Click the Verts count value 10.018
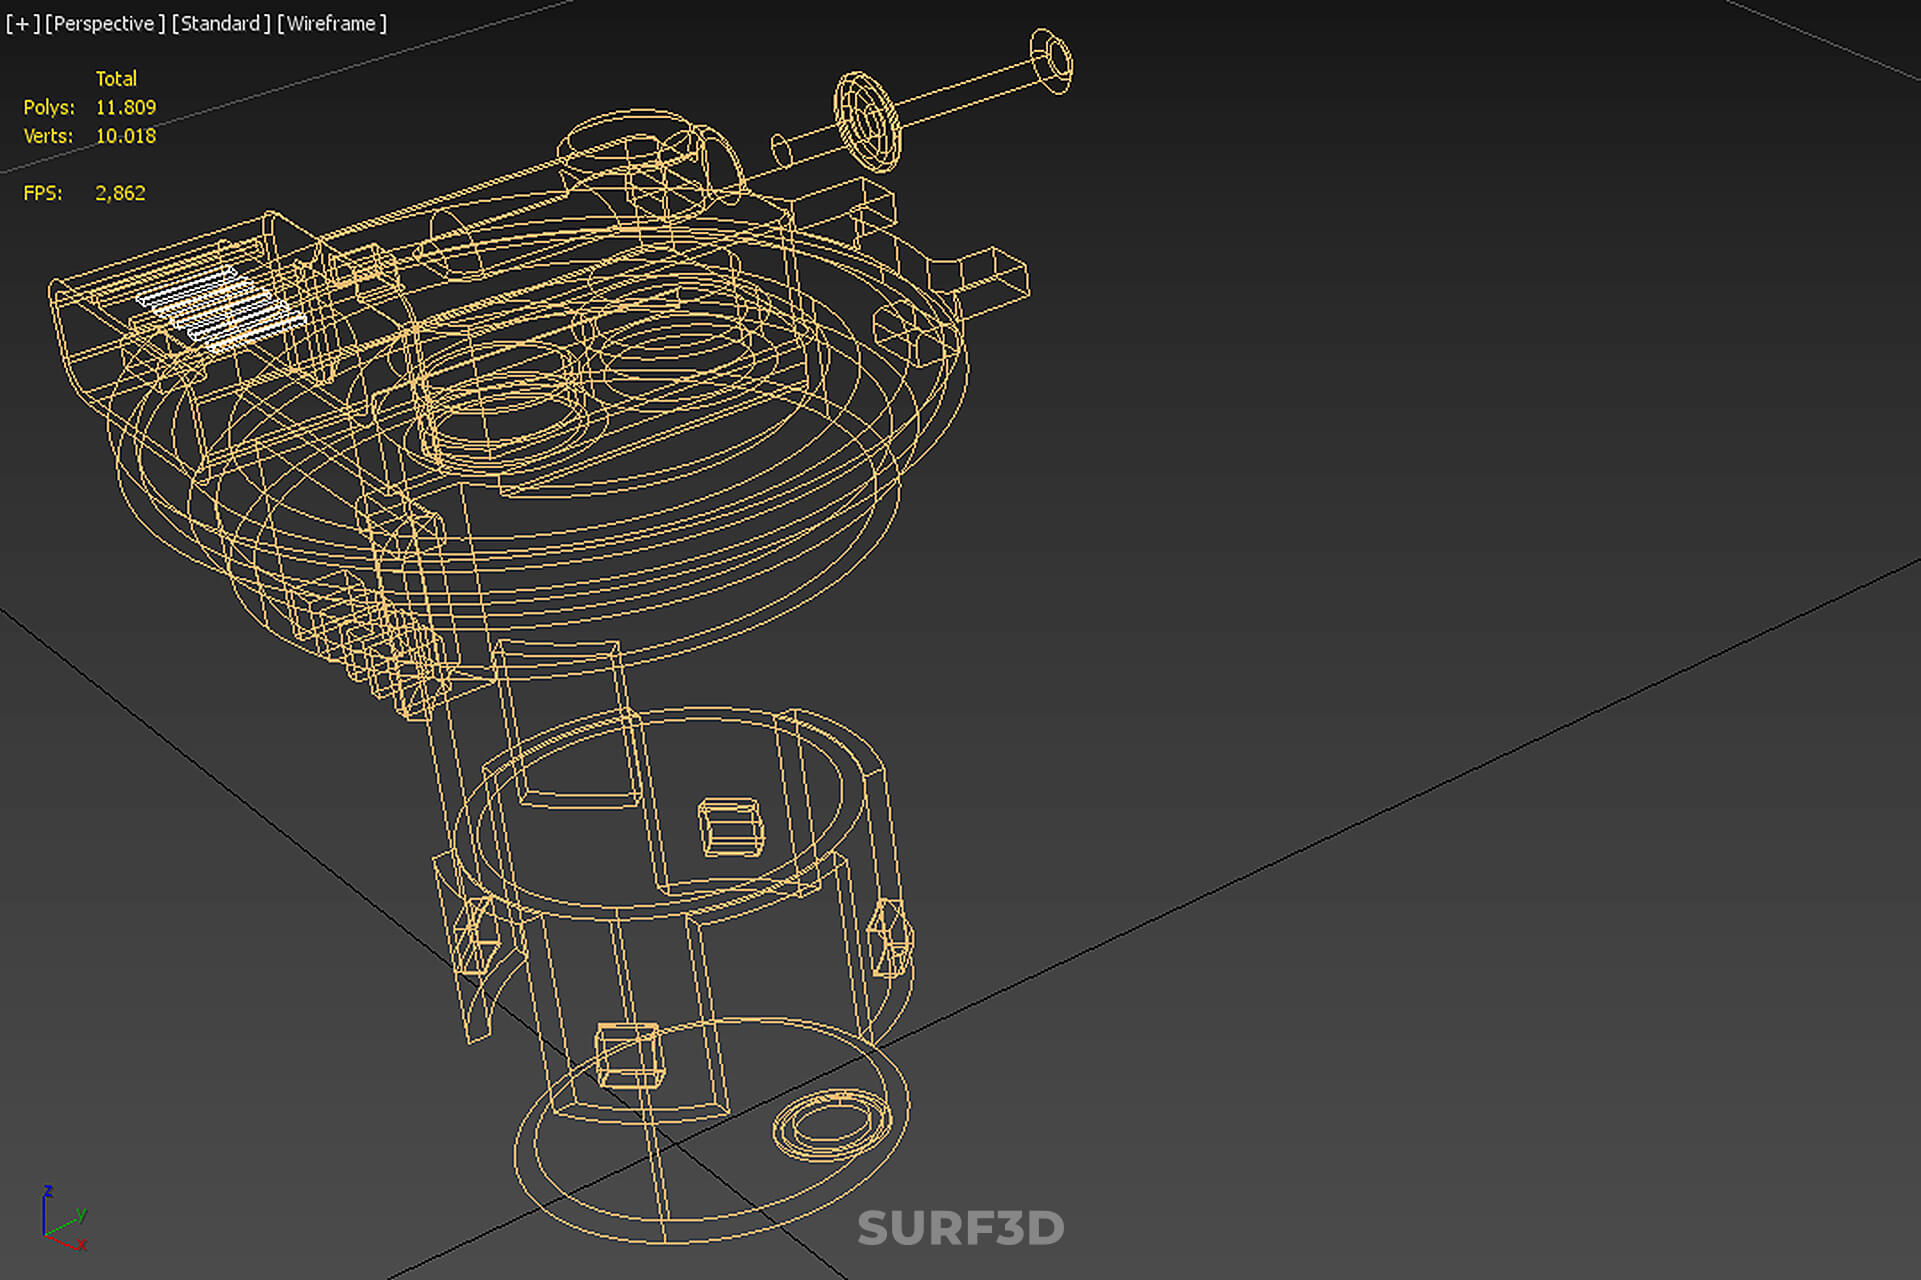This screenshot has width=1921, height=1280. [126, 136]
